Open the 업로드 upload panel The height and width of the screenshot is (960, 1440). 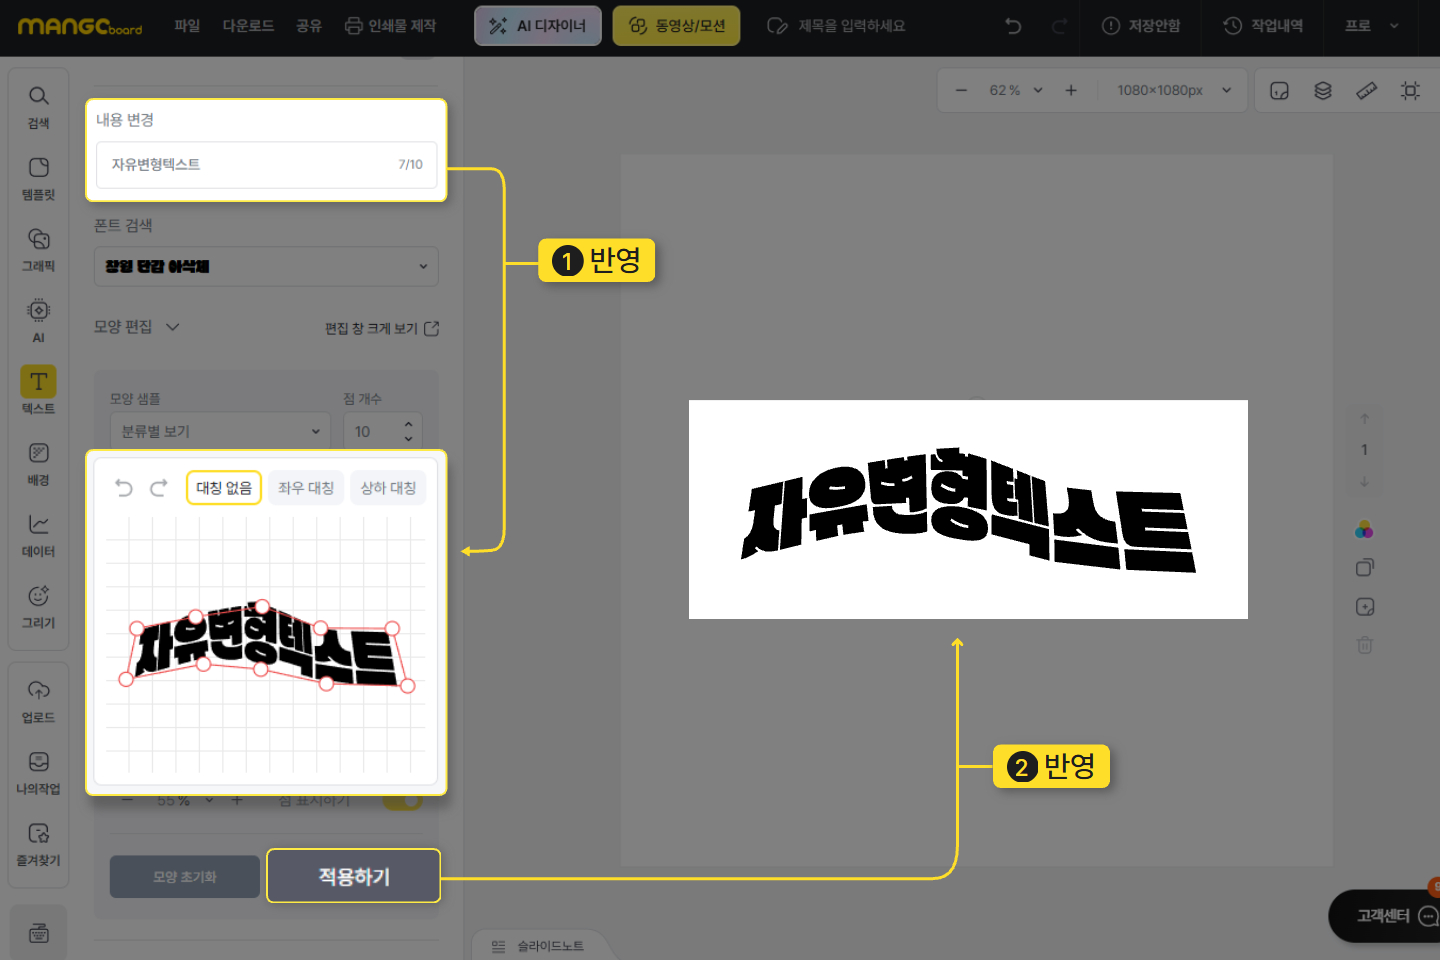coord(38,700)
